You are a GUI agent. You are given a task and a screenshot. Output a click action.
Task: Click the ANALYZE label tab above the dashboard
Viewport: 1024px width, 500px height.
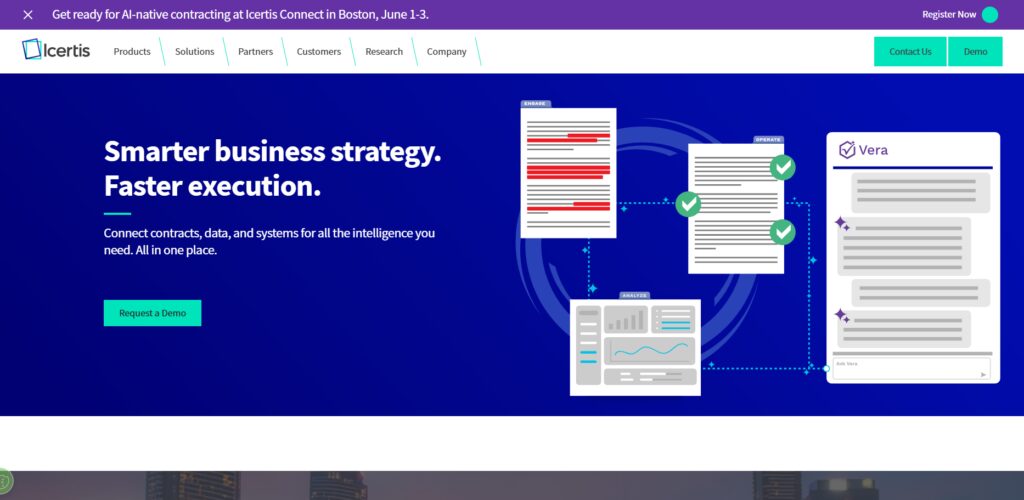634,296
